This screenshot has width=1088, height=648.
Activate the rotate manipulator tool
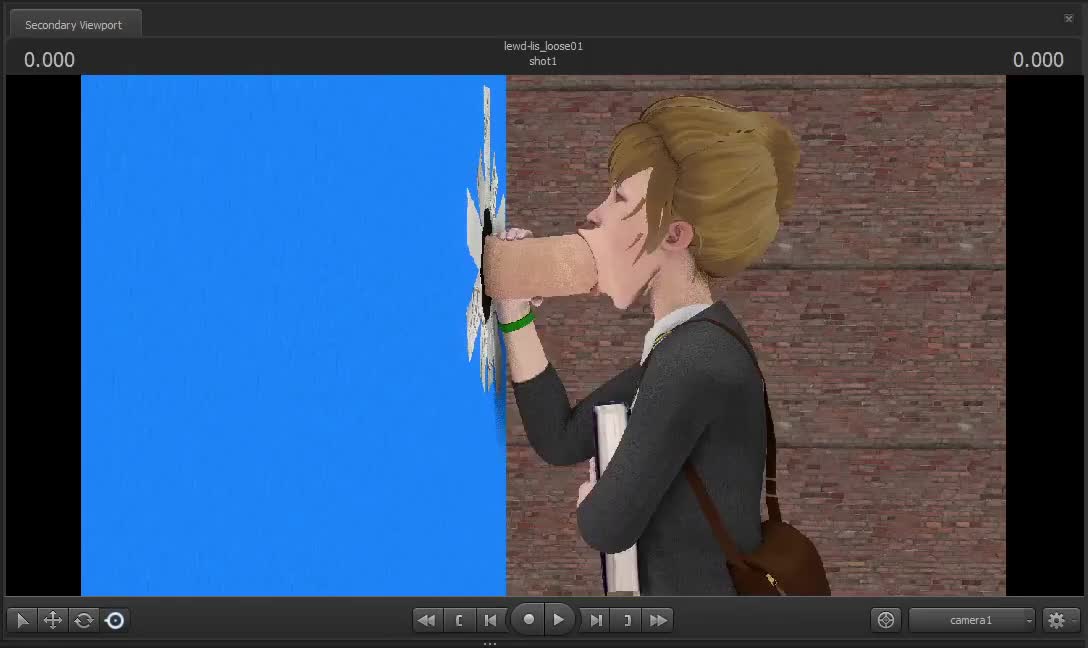coord(84,621)
